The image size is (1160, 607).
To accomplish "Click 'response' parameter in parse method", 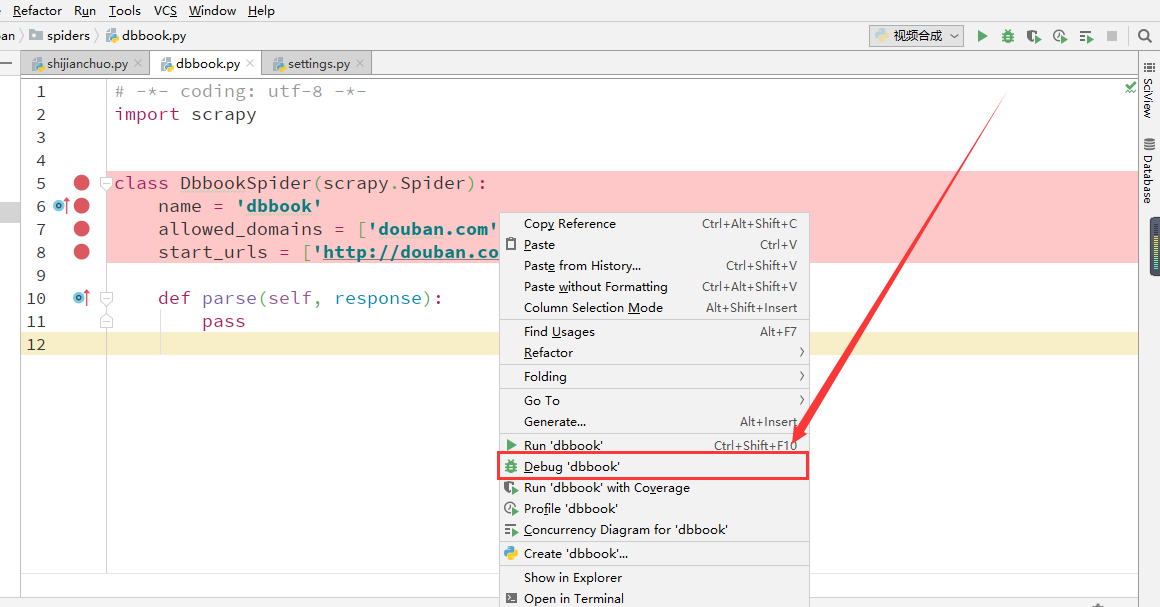I will coord(378,298).
